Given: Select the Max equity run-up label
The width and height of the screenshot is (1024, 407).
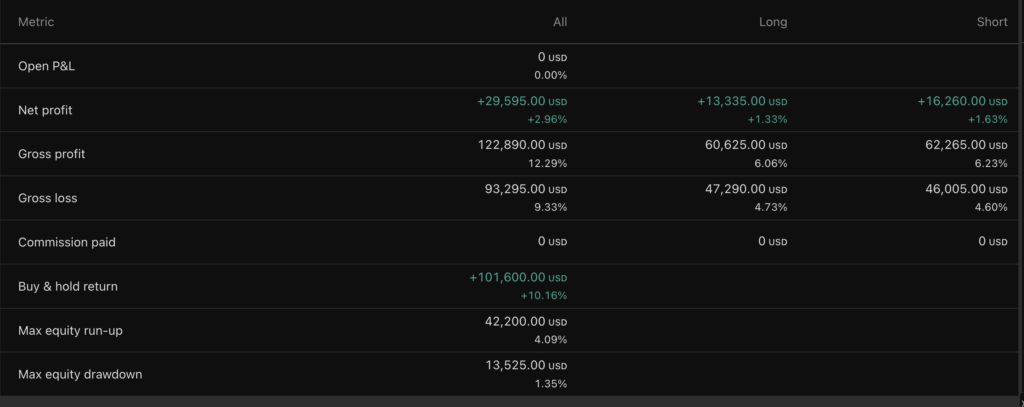Looking at the screenshot, I should pos(68,330).
